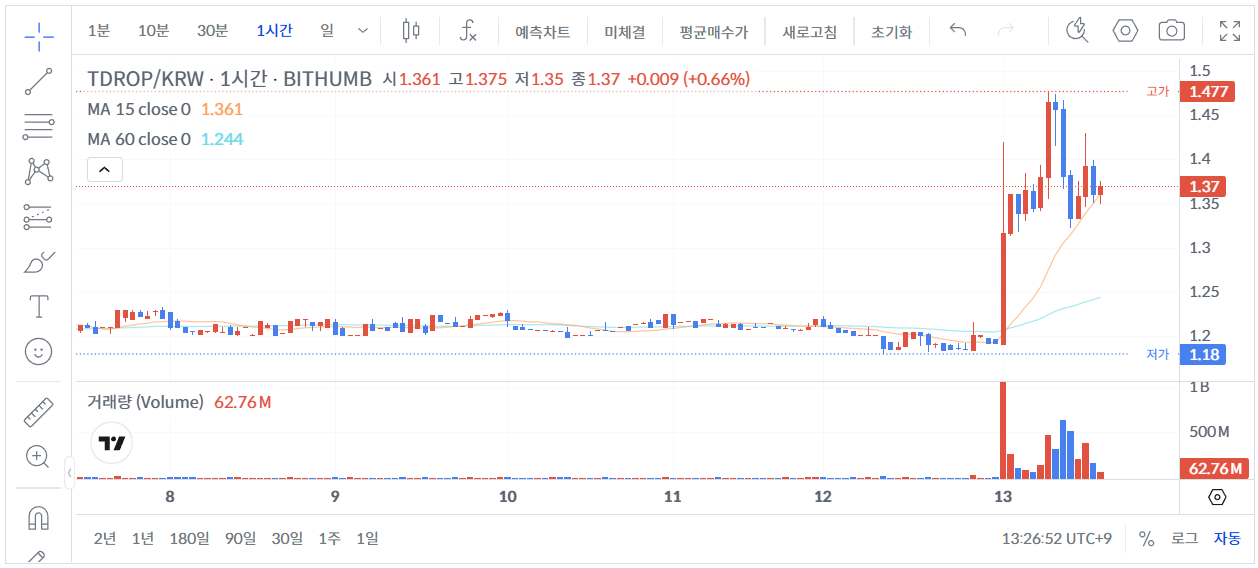Activate the zoom in tool
The height and width of the screenshot is (568, 1258).
[39, 456]
